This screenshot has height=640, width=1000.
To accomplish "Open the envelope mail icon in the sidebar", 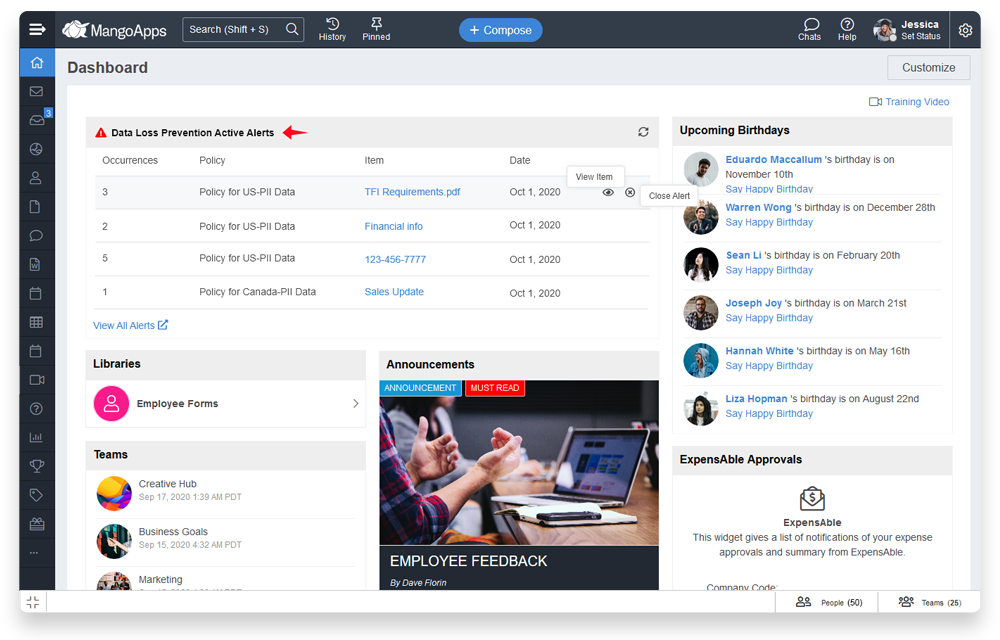I will point(36,91).
